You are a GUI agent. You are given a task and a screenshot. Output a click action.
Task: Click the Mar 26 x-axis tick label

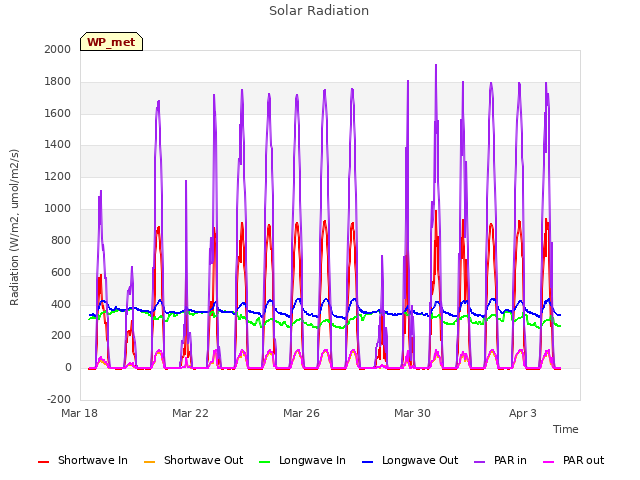[301, 413]
